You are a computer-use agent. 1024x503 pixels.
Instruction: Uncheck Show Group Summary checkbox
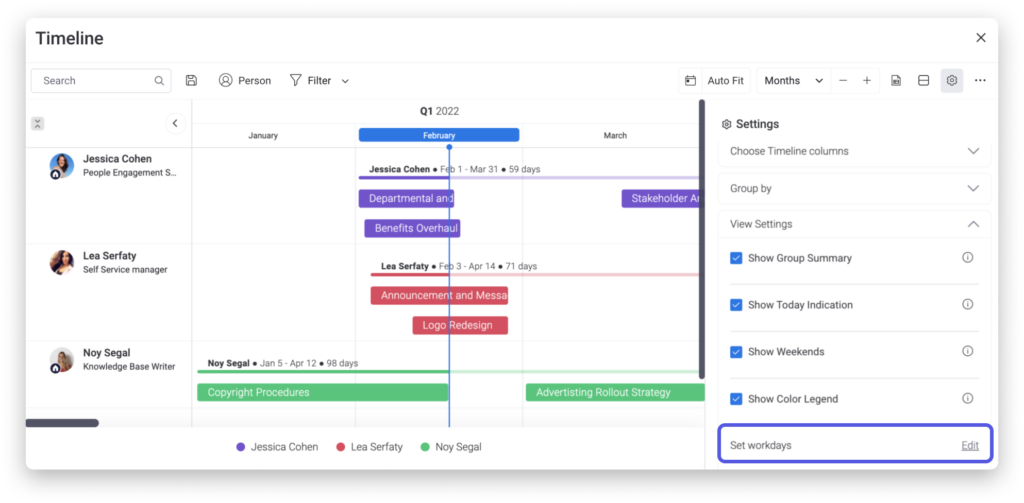coord(736,258)
